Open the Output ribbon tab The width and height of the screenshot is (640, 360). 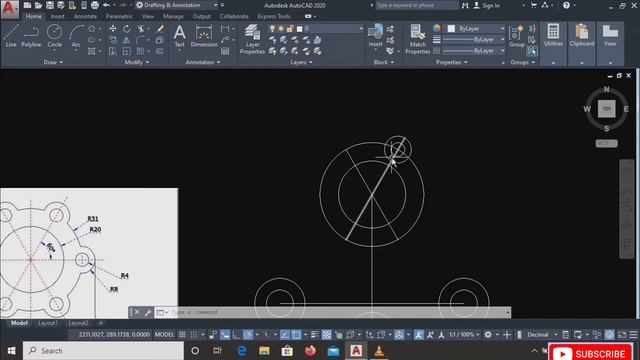click(201, 16)
